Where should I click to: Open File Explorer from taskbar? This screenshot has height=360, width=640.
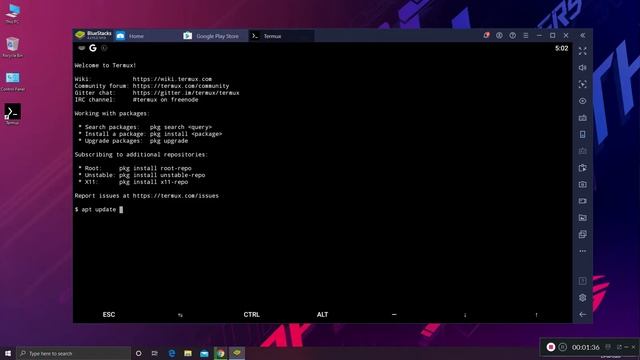[x=188, y=353]
